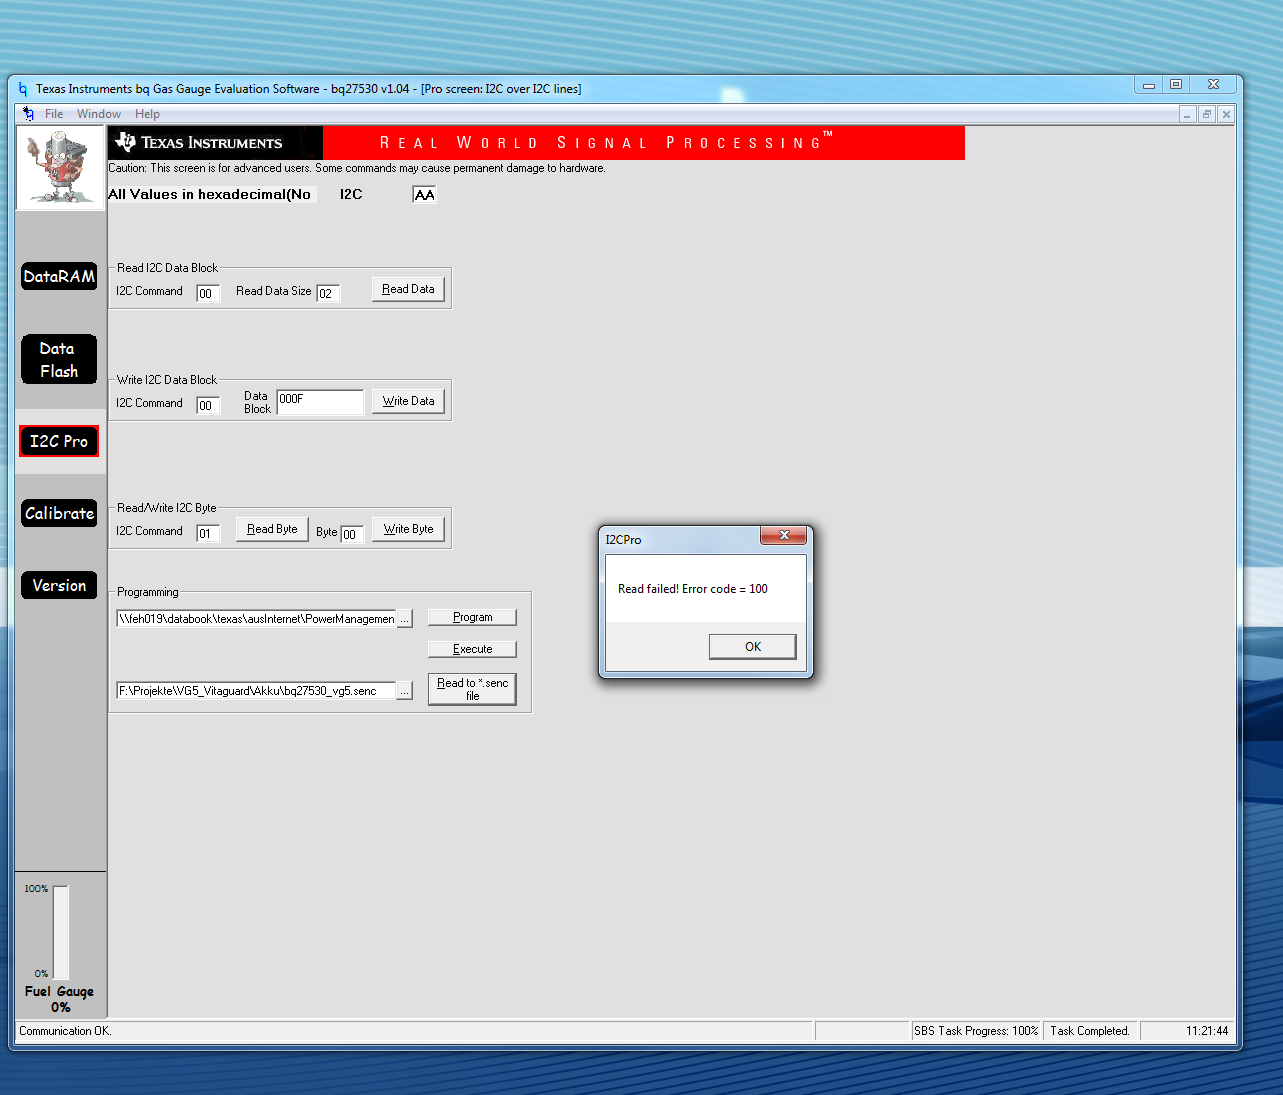Open the DataRAM screen

click(x=59, y=276)
